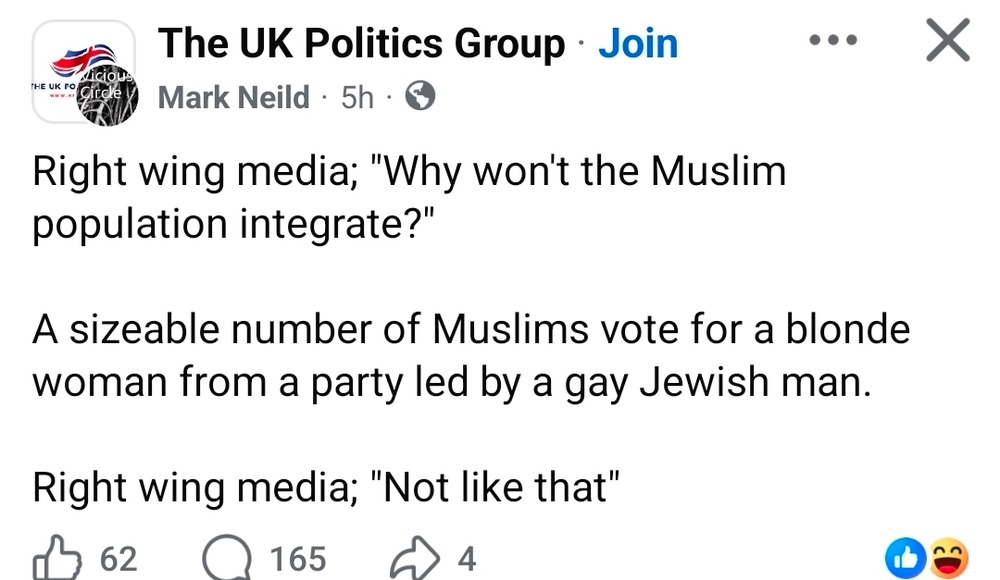Viewport: 1000px width, 580px height.
Task: Dismiss the post with the X icon
Action: coord(945,42)
